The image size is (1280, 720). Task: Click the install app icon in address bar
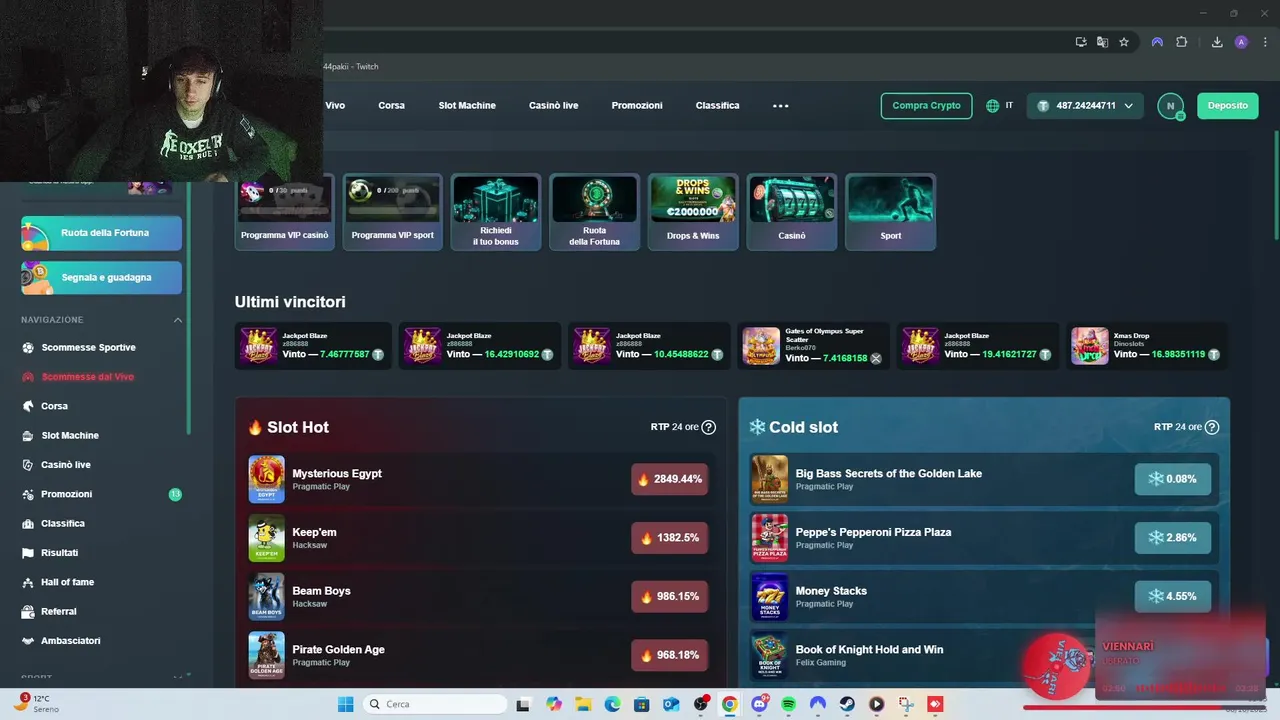(x=1081, y=42)
